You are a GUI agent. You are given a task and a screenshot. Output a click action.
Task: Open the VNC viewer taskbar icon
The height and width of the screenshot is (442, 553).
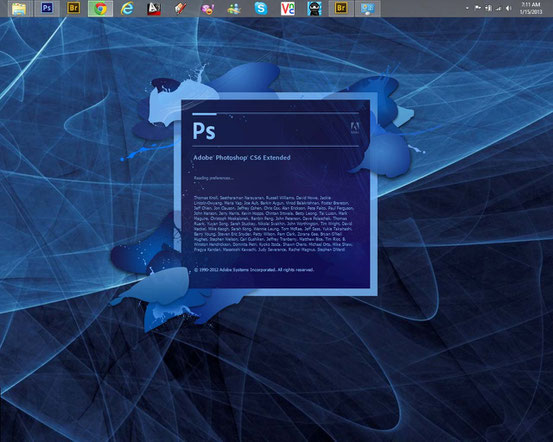coord(288,8)
